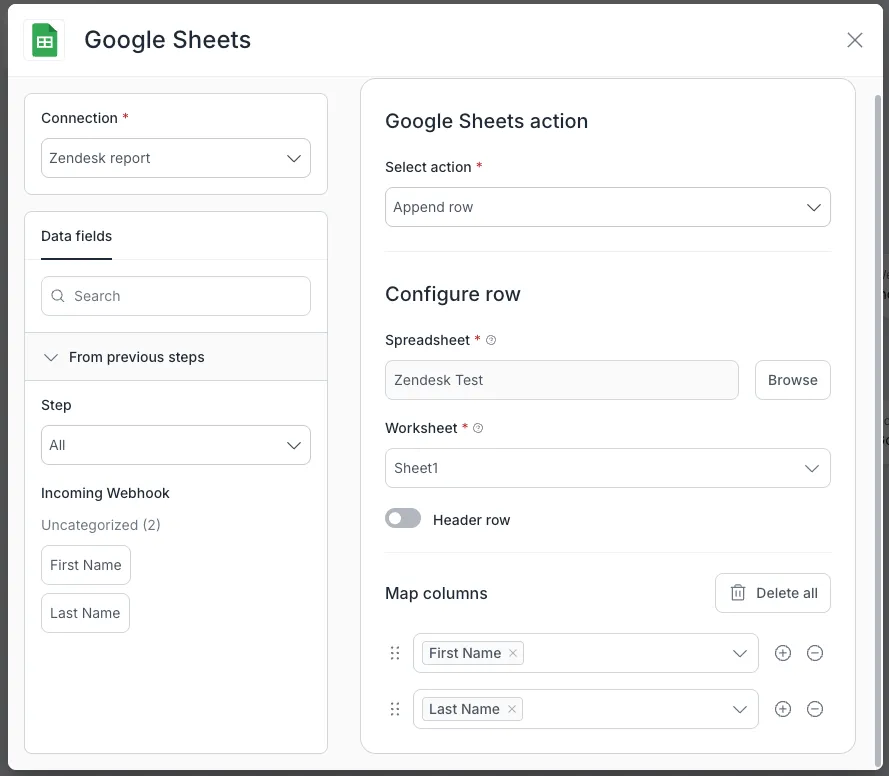Add a column after the Last Name row
This screenshot has width=889, height=776.
(x=782, y=709)
